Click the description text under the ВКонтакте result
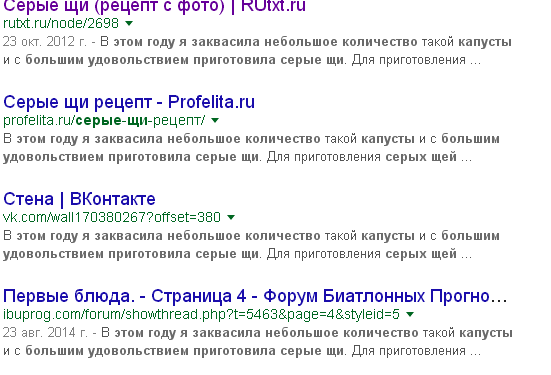Screen dimensions: 551x375 tap(251, 245)
